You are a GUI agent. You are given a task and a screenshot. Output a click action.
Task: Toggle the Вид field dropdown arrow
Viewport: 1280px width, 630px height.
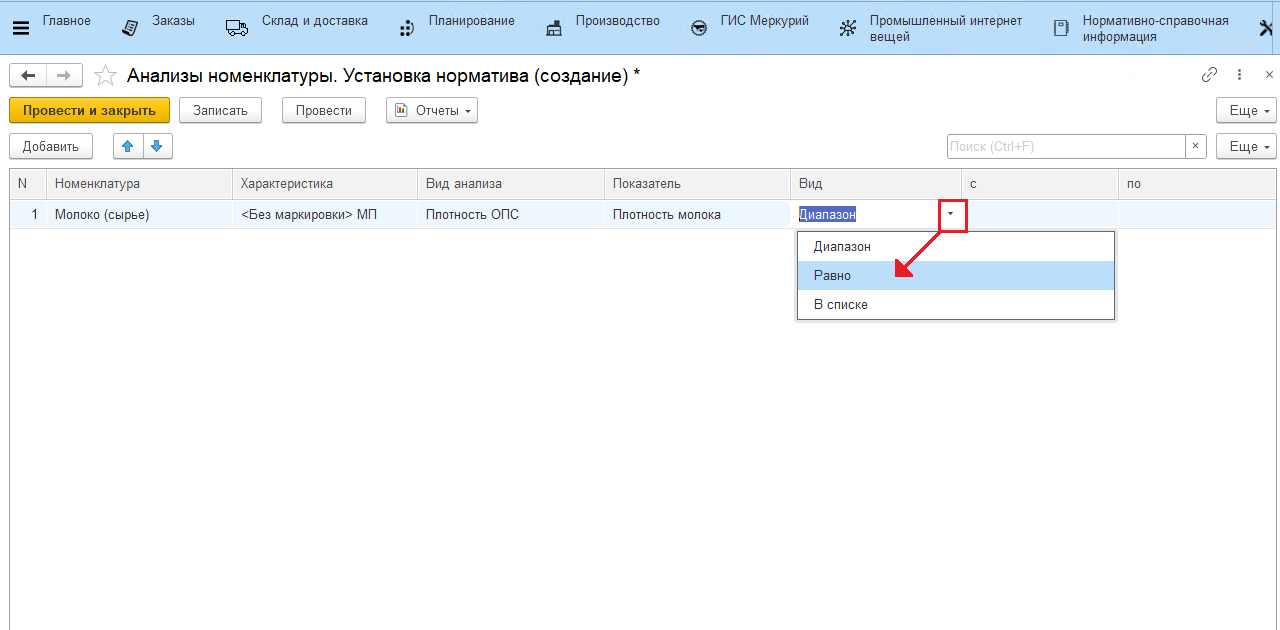click(950, 214)
